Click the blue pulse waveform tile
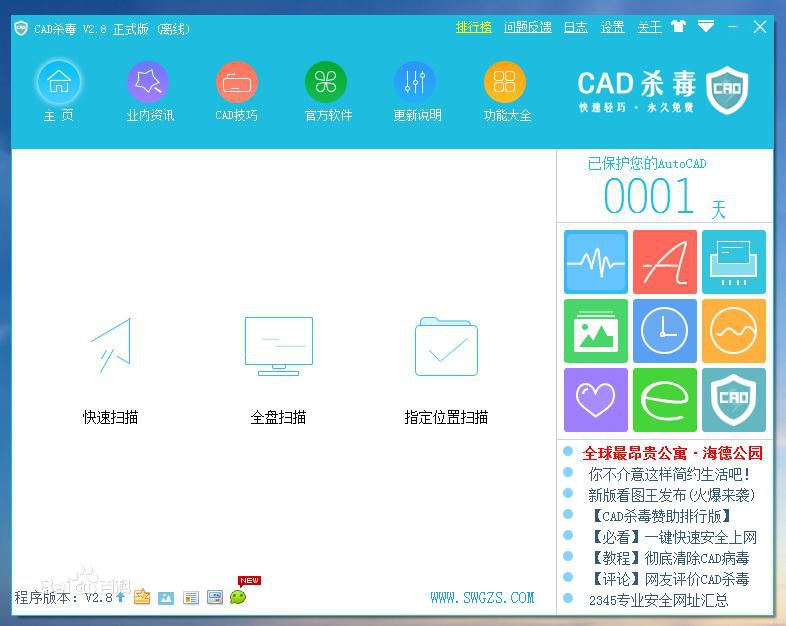786x626 pixels. [x=596, y=262]
